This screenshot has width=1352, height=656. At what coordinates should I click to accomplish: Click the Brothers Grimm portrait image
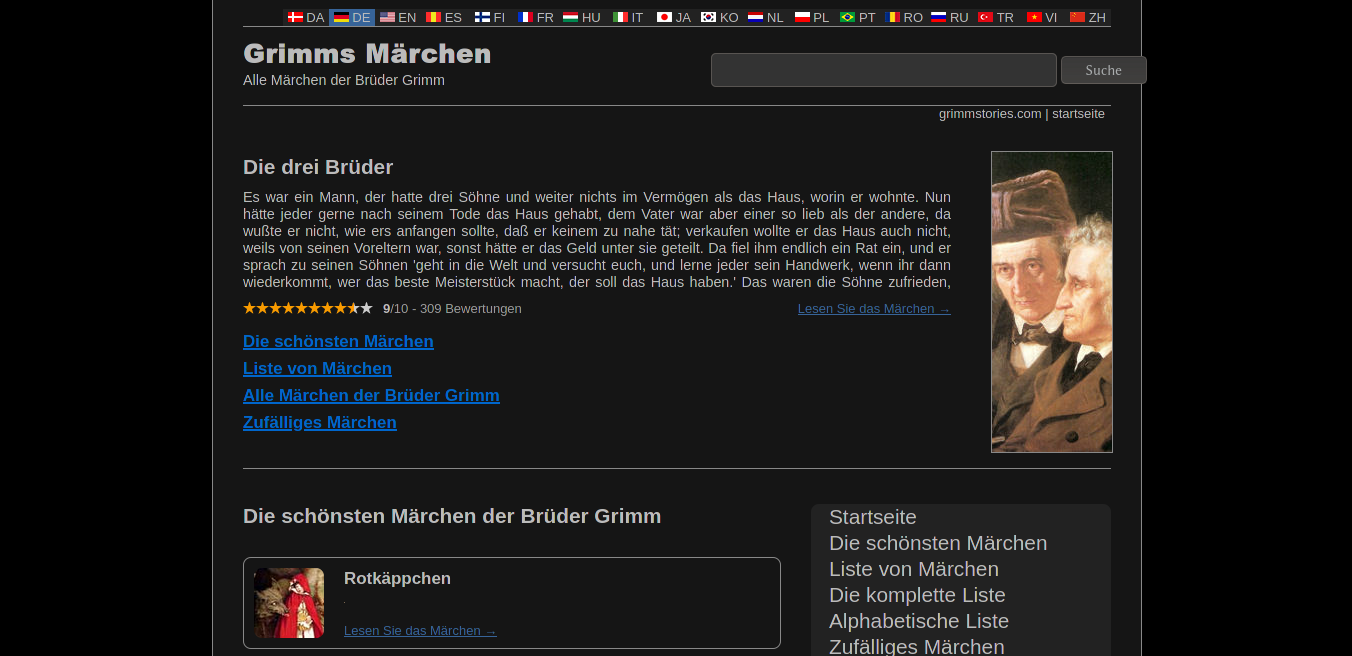click(1052, 302)
